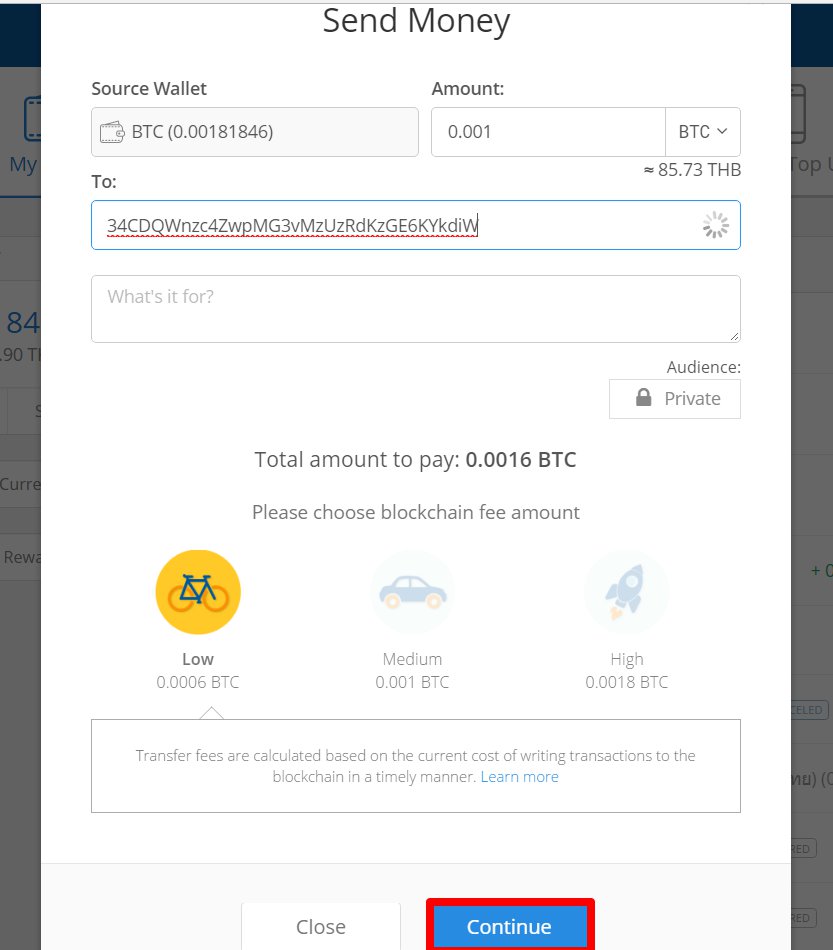Click the Total amount to pay text
Screen dimensions: 833x950
tap(416, 460)
